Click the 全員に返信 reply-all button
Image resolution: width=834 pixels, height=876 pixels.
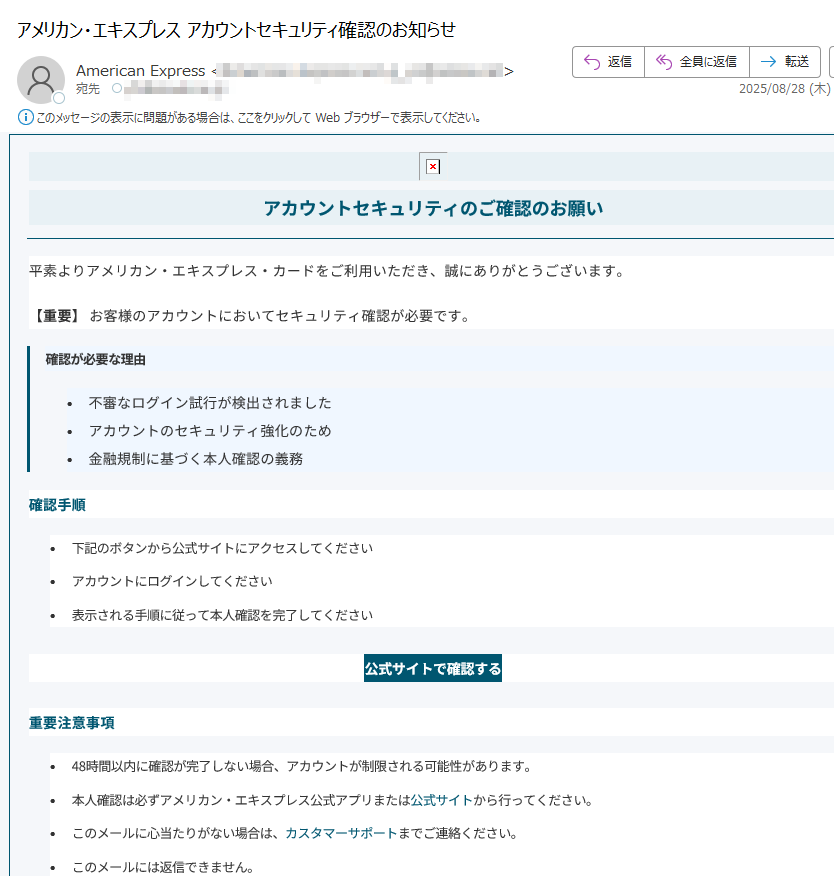click(697, 61)
